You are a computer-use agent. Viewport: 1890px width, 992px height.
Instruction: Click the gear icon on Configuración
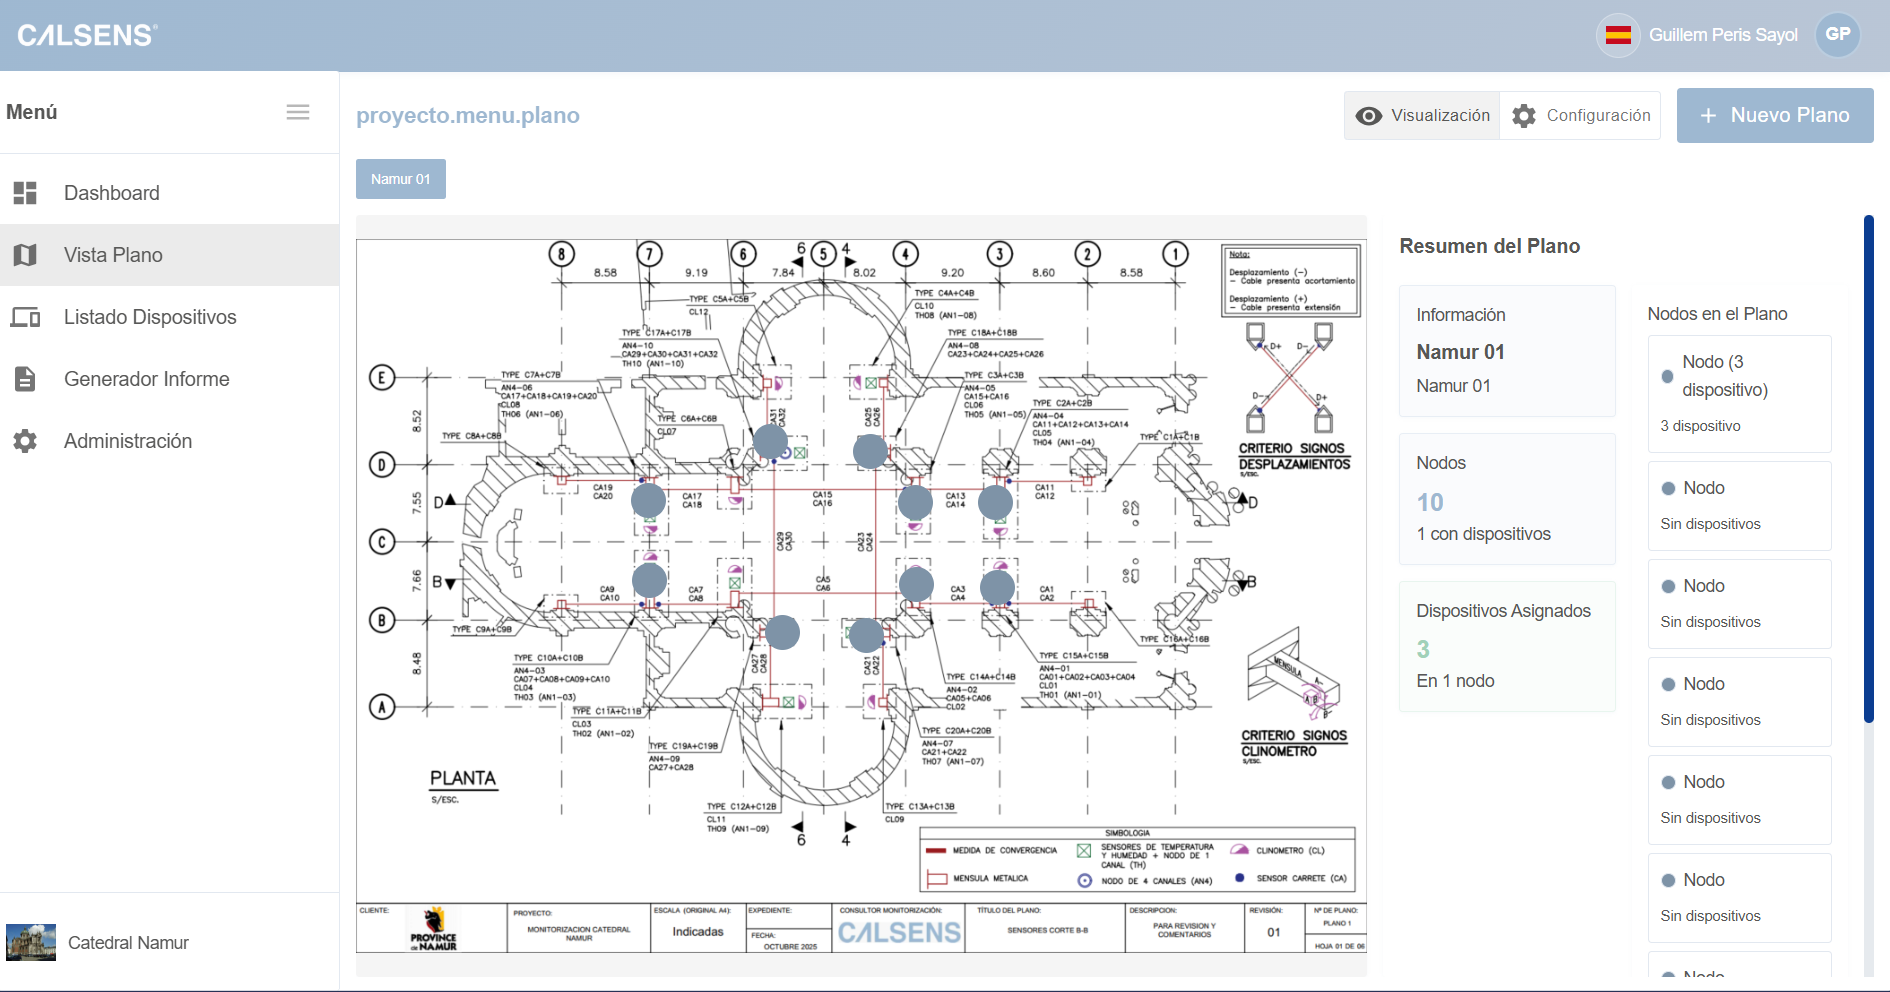(1523, 115)
